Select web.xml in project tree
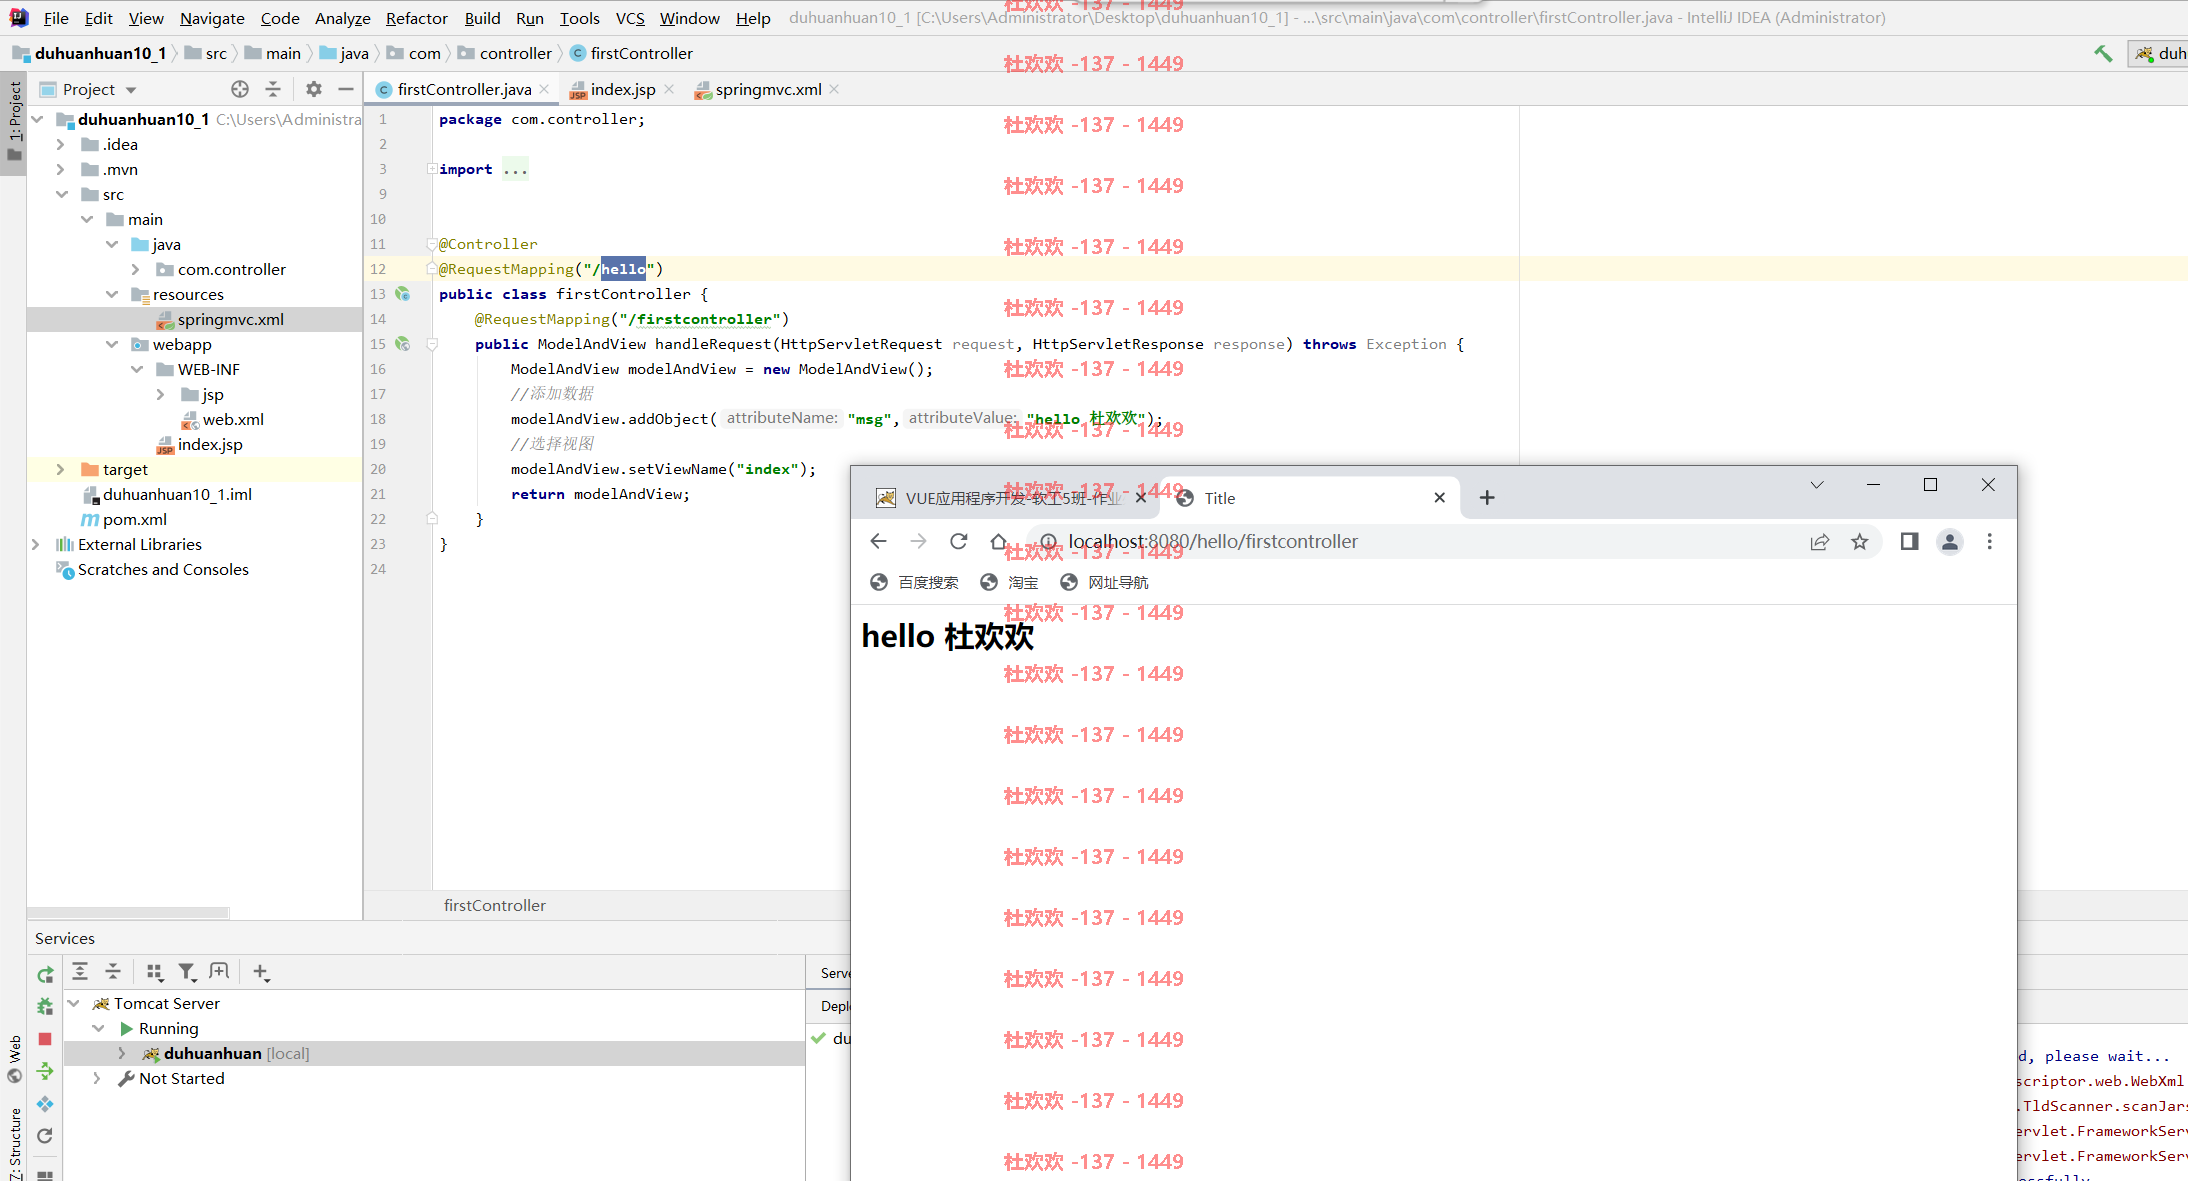Viewport: 2188px width, 1181px height. point(222,419)
